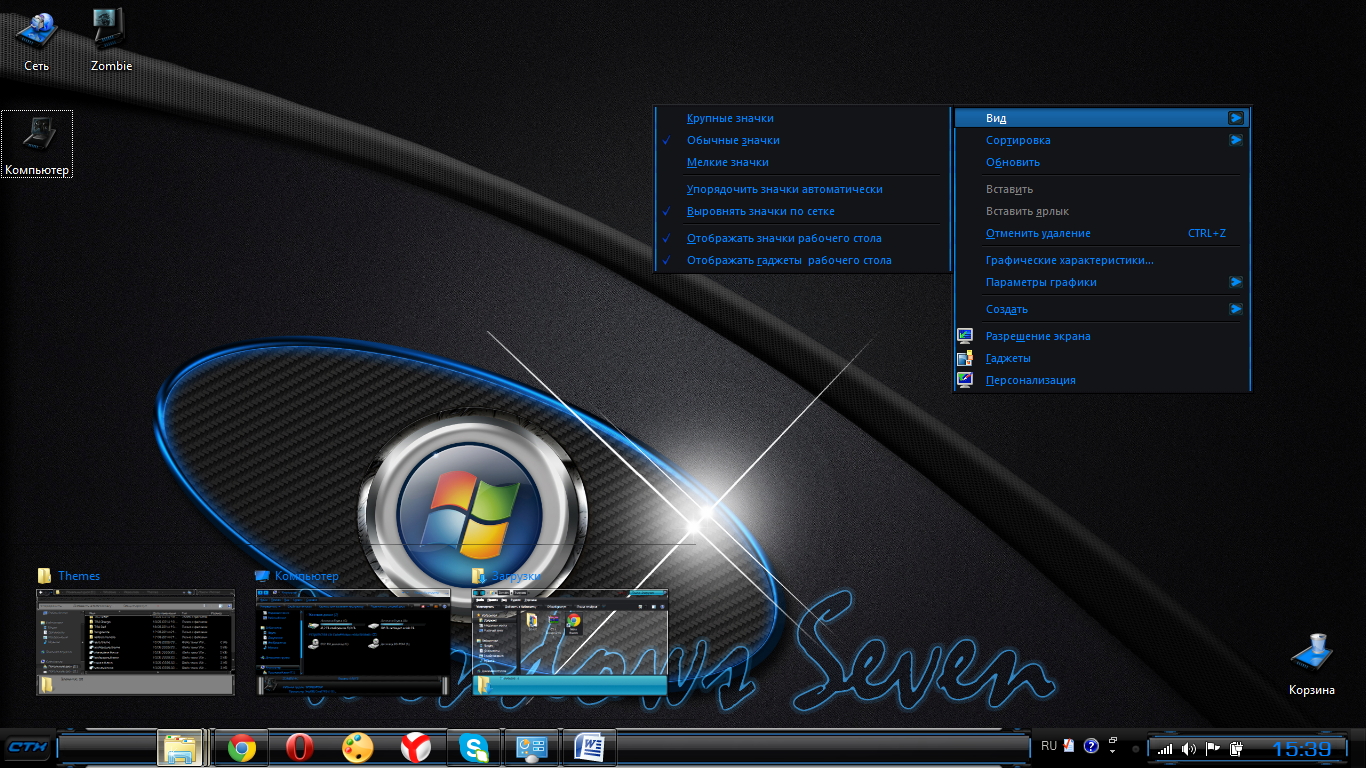
Task: Toggle 'Отображать гаджеты рабочего стола' option
Action: 788,261
